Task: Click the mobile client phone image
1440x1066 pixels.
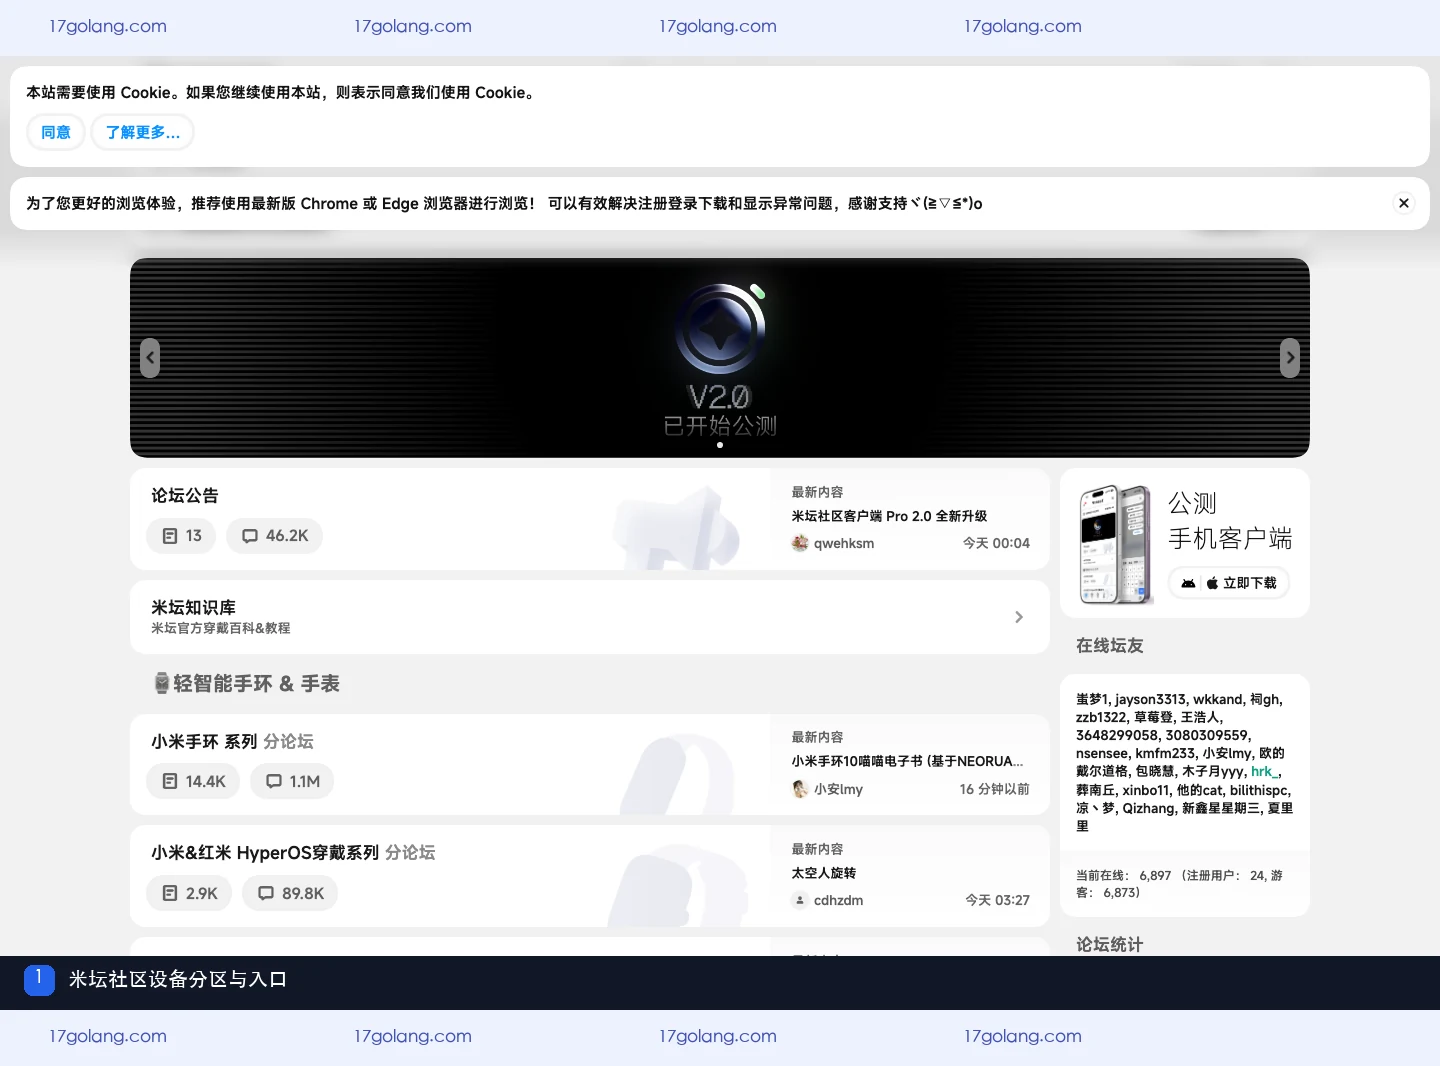Action: coord(1116,544)
